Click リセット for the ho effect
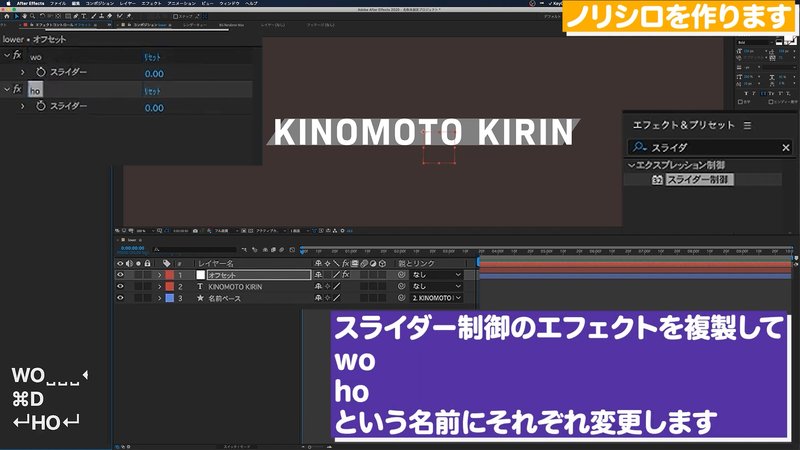 152,91
